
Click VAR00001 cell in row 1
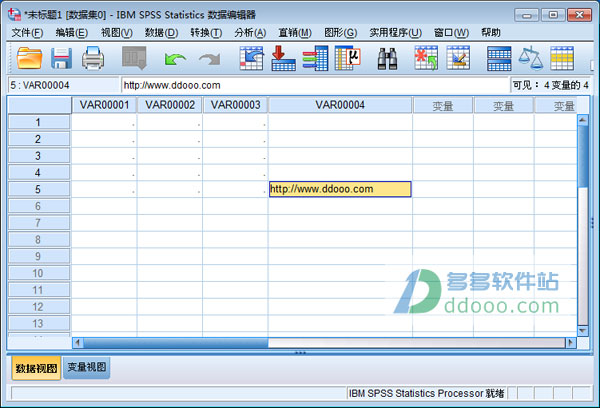point(104,122)
